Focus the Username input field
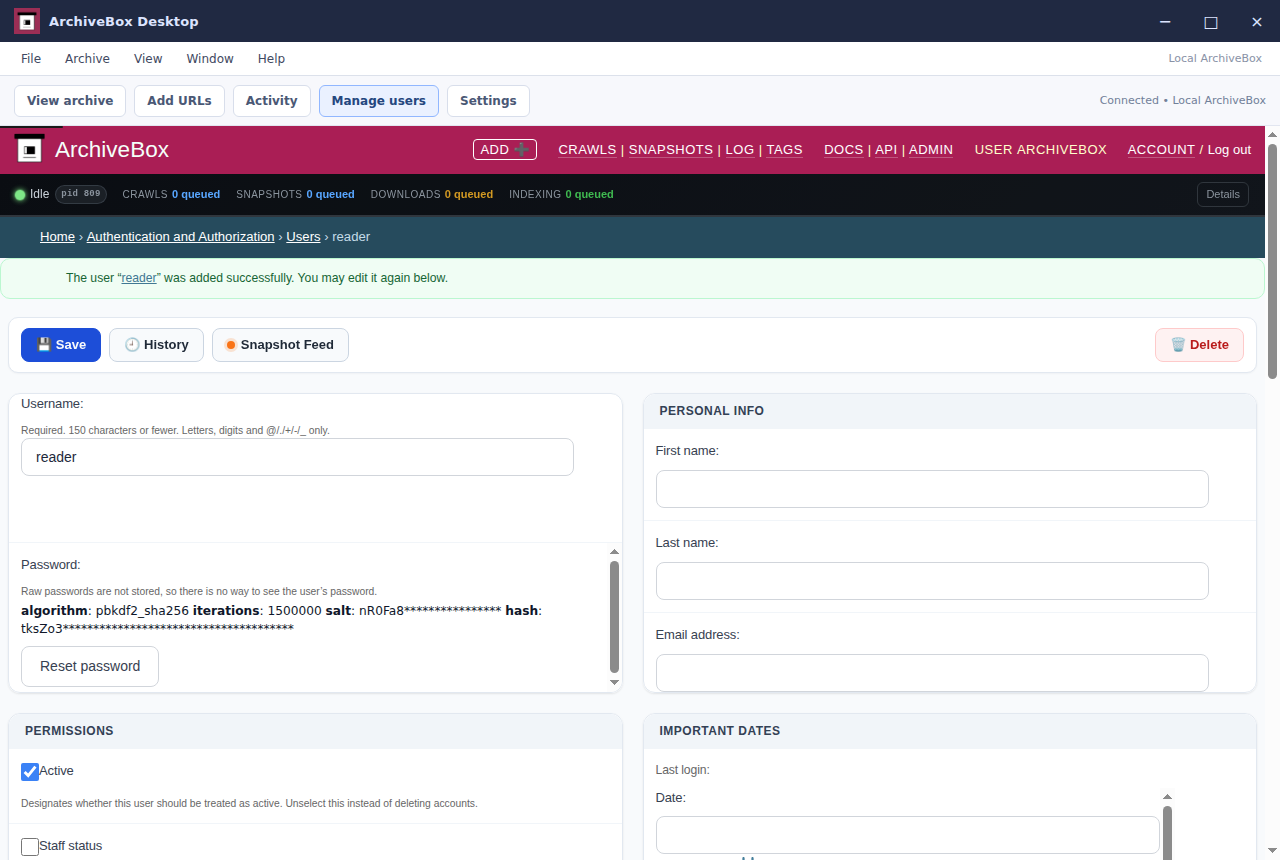The width and height of the screenshot is (1280, 860). [297, 457]
